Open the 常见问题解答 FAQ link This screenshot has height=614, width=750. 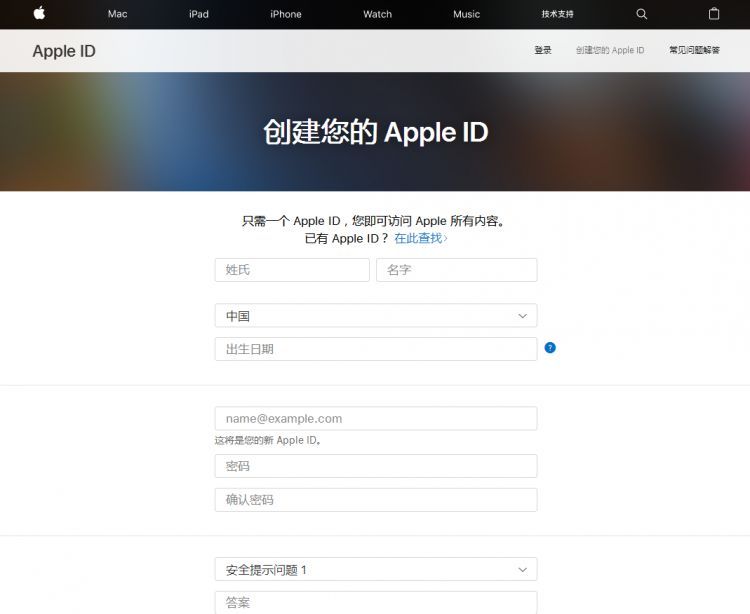pyautogui.click(x=695, y=50)
